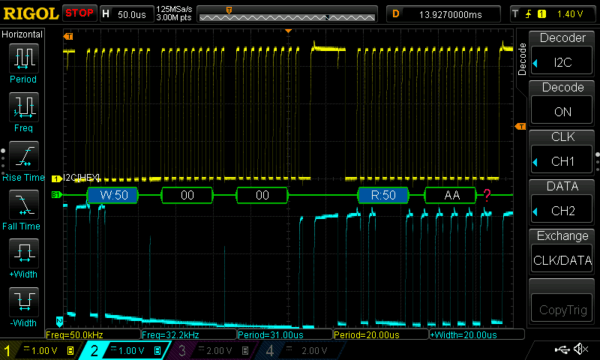Click the 125MSa/s sample rate text

pos(174,10)
